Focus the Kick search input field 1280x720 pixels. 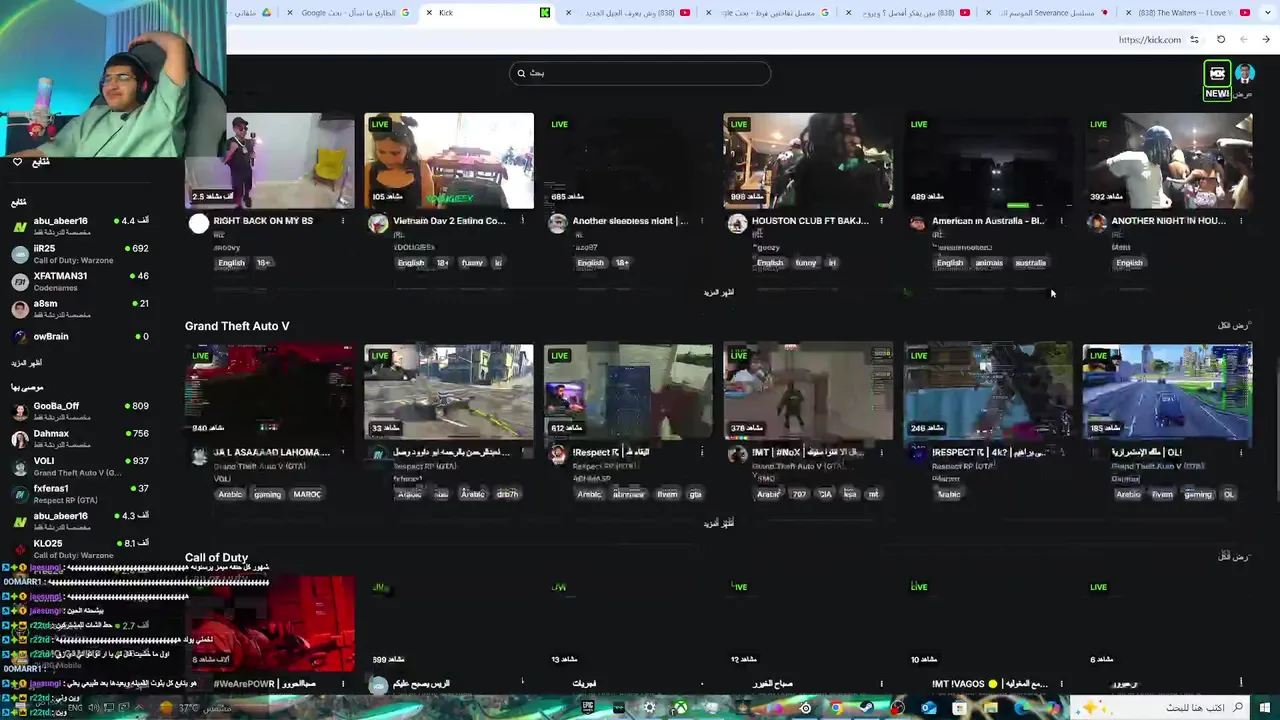point(640,73)
